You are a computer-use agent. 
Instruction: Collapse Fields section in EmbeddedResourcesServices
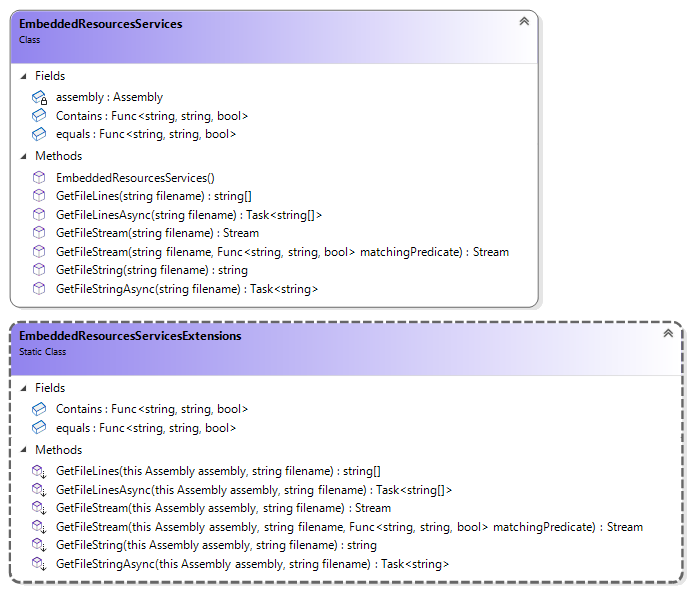tap(23, 76)
